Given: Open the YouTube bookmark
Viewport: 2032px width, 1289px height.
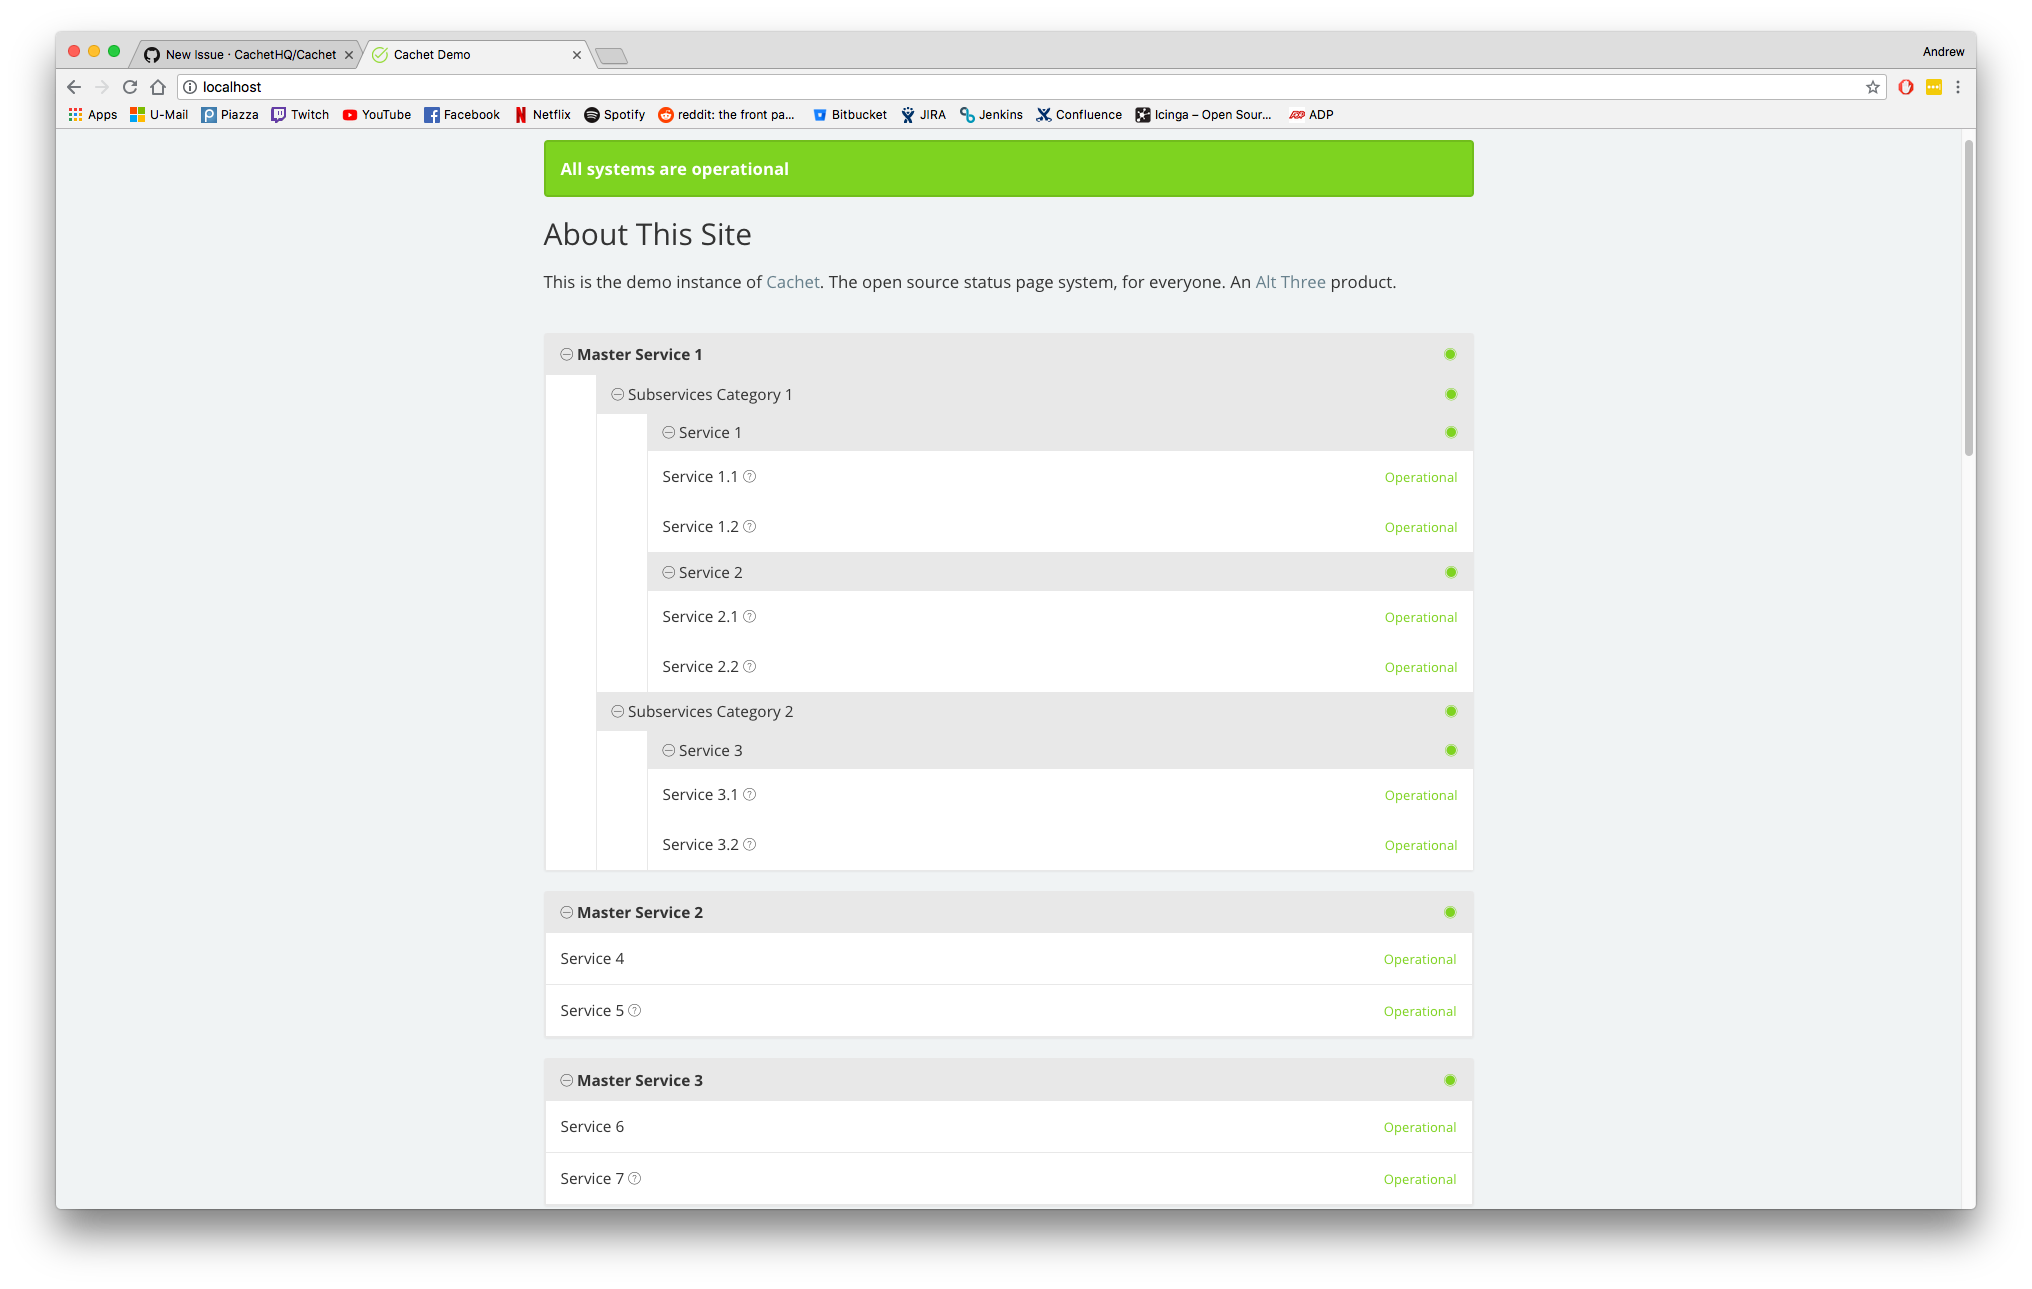Looking at the screenshot, I should click(x=376, y=114).
